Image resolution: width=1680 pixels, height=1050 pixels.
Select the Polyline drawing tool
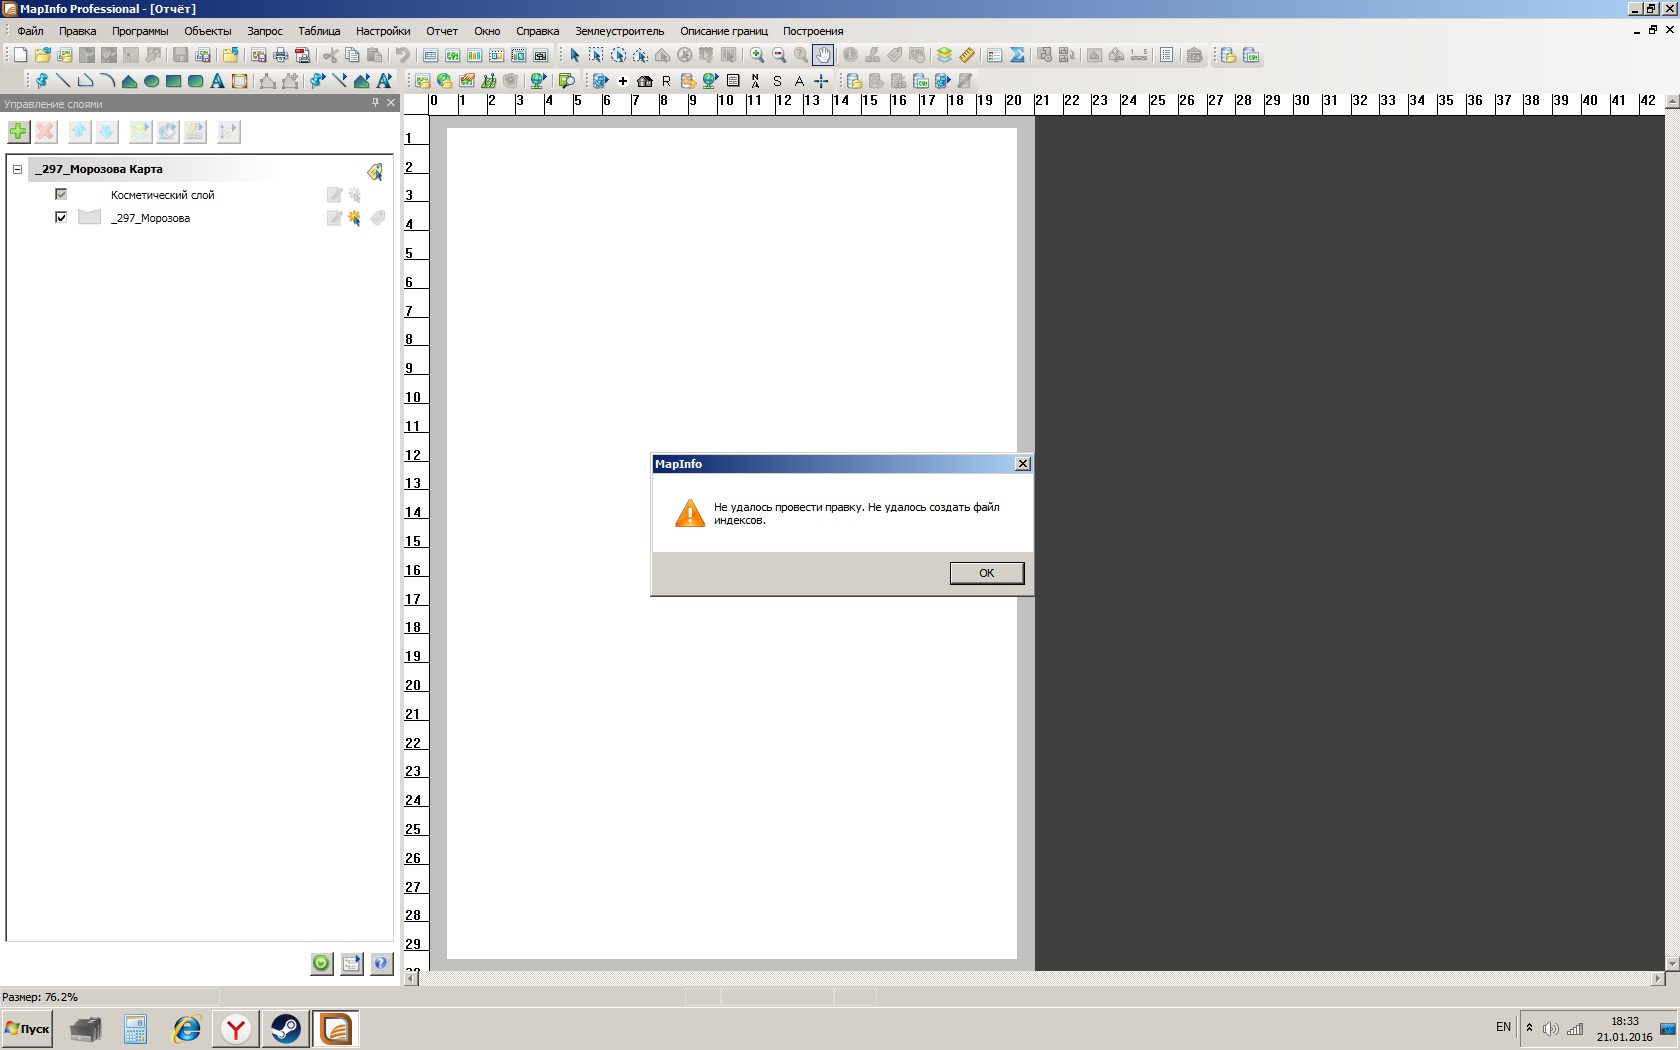(x=85, y=81)
